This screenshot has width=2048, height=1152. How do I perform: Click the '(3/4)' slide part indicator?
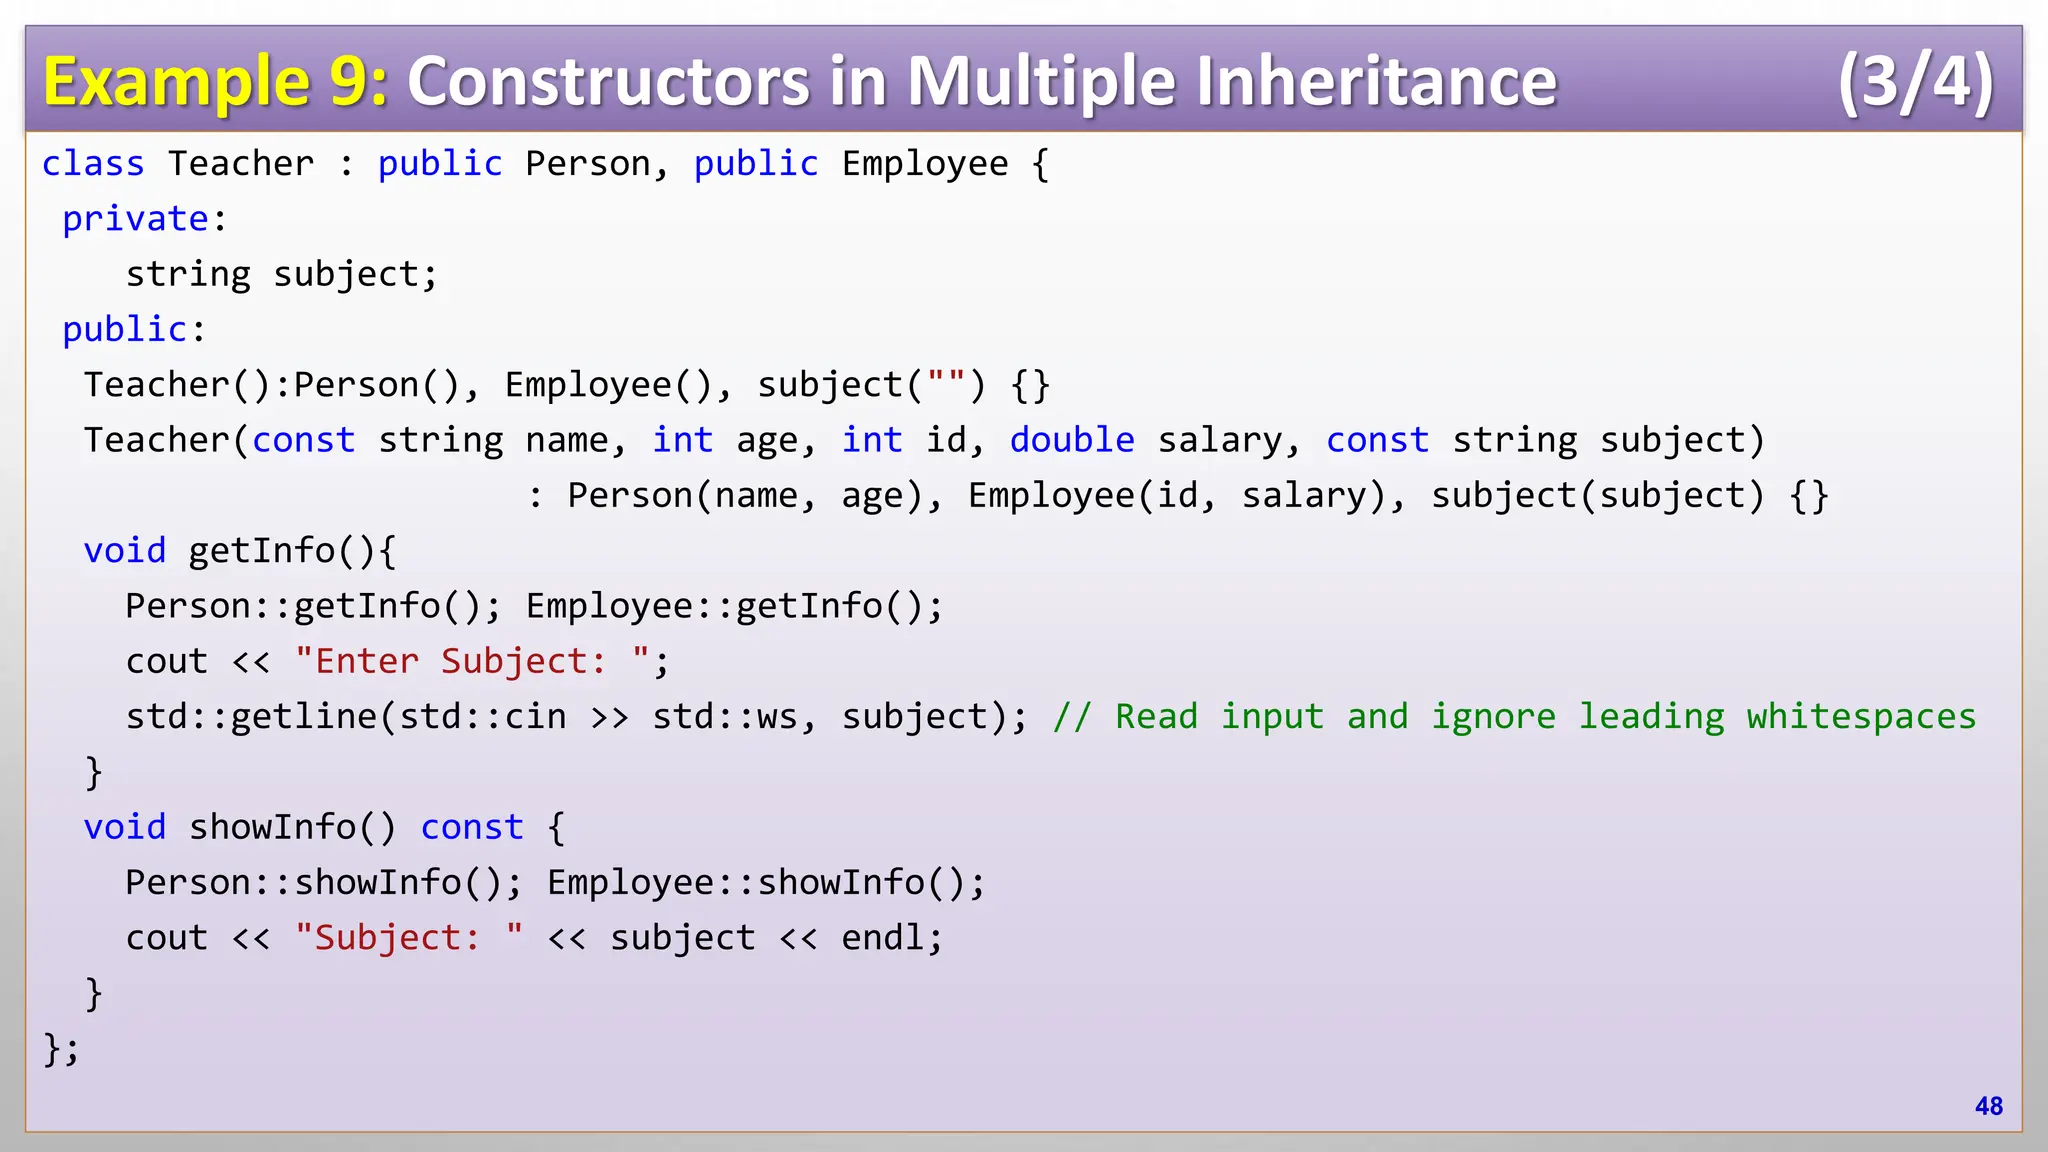point(1915,80)
